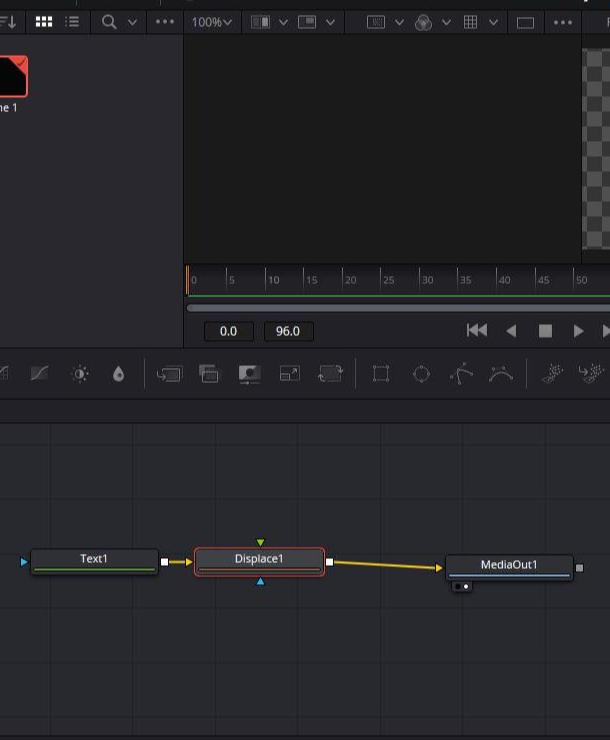
Task: Click Displace1 blue effect mask input
Action: (x=260, y=582)
